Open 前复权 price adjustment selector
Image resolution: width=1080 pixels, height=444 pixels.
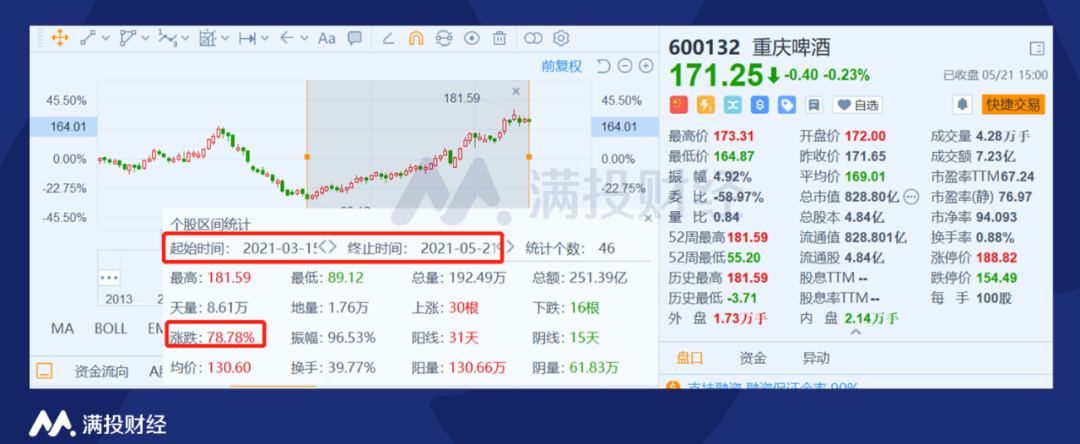[561, 66]
